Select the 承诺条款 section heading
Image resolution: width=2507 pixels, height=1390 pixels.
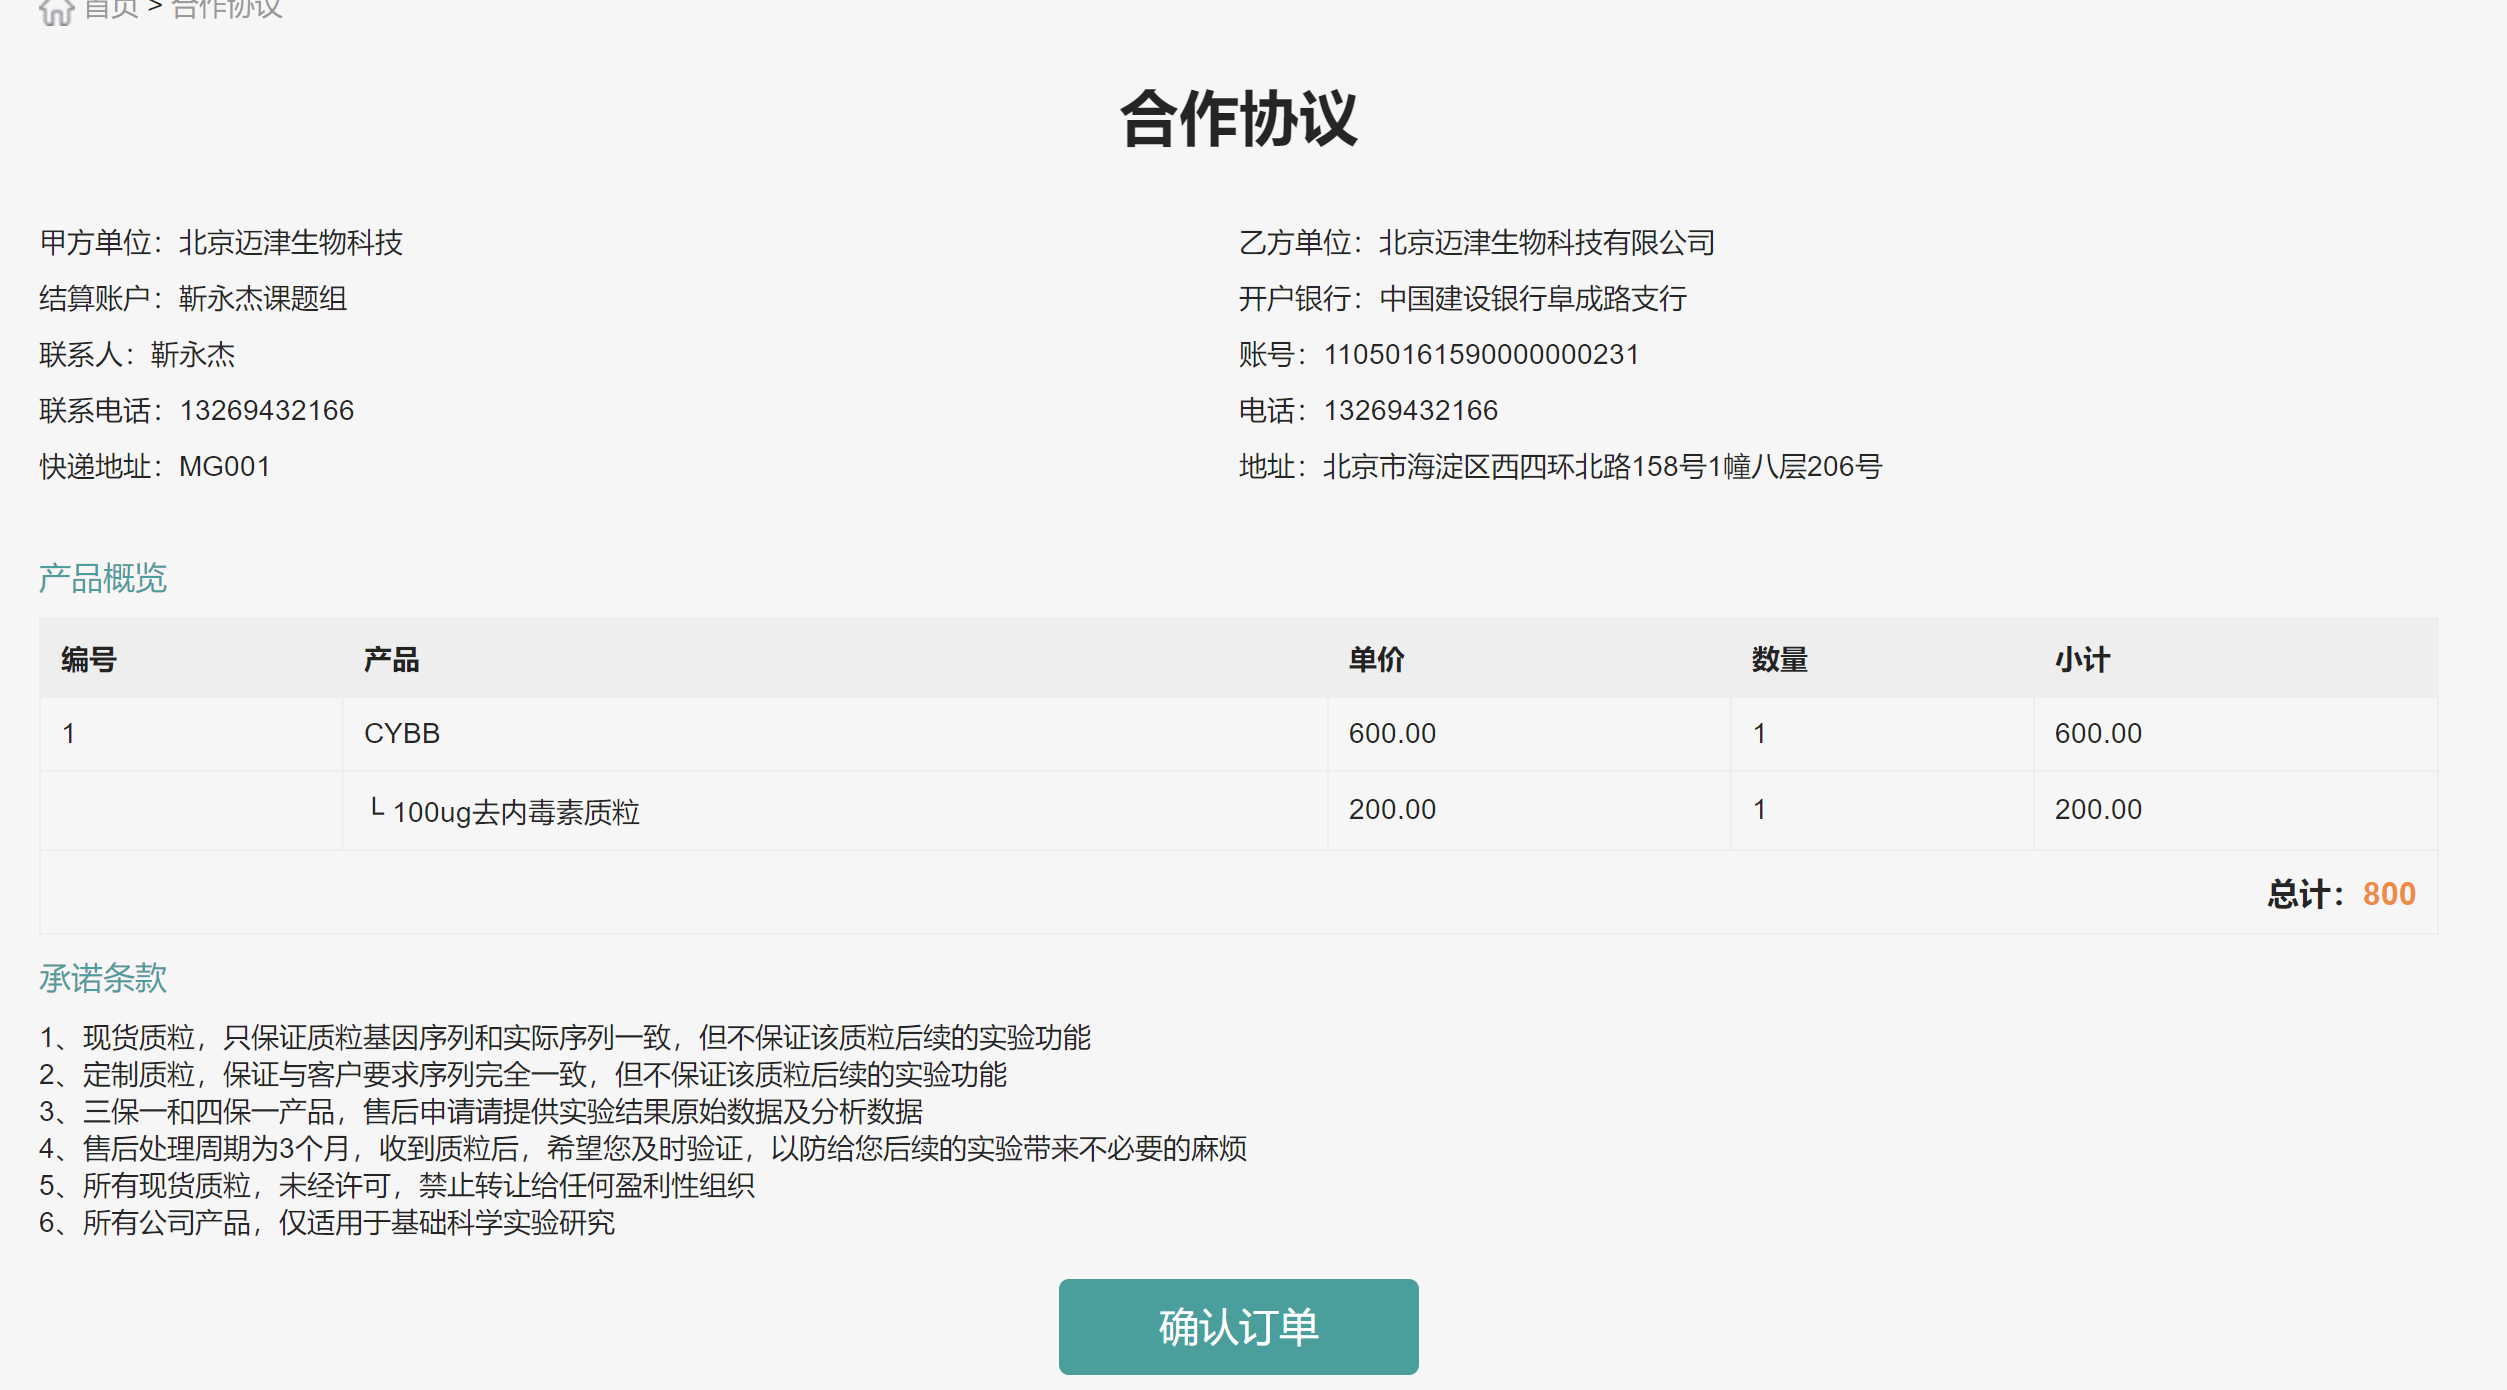tap(102, 978)
